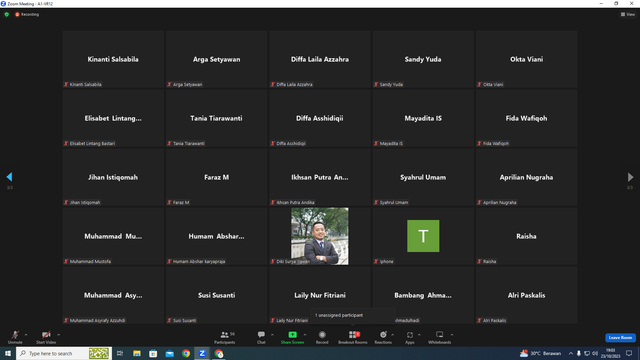
Task: Open Breakout Rooms
Action: pos(353,337)
